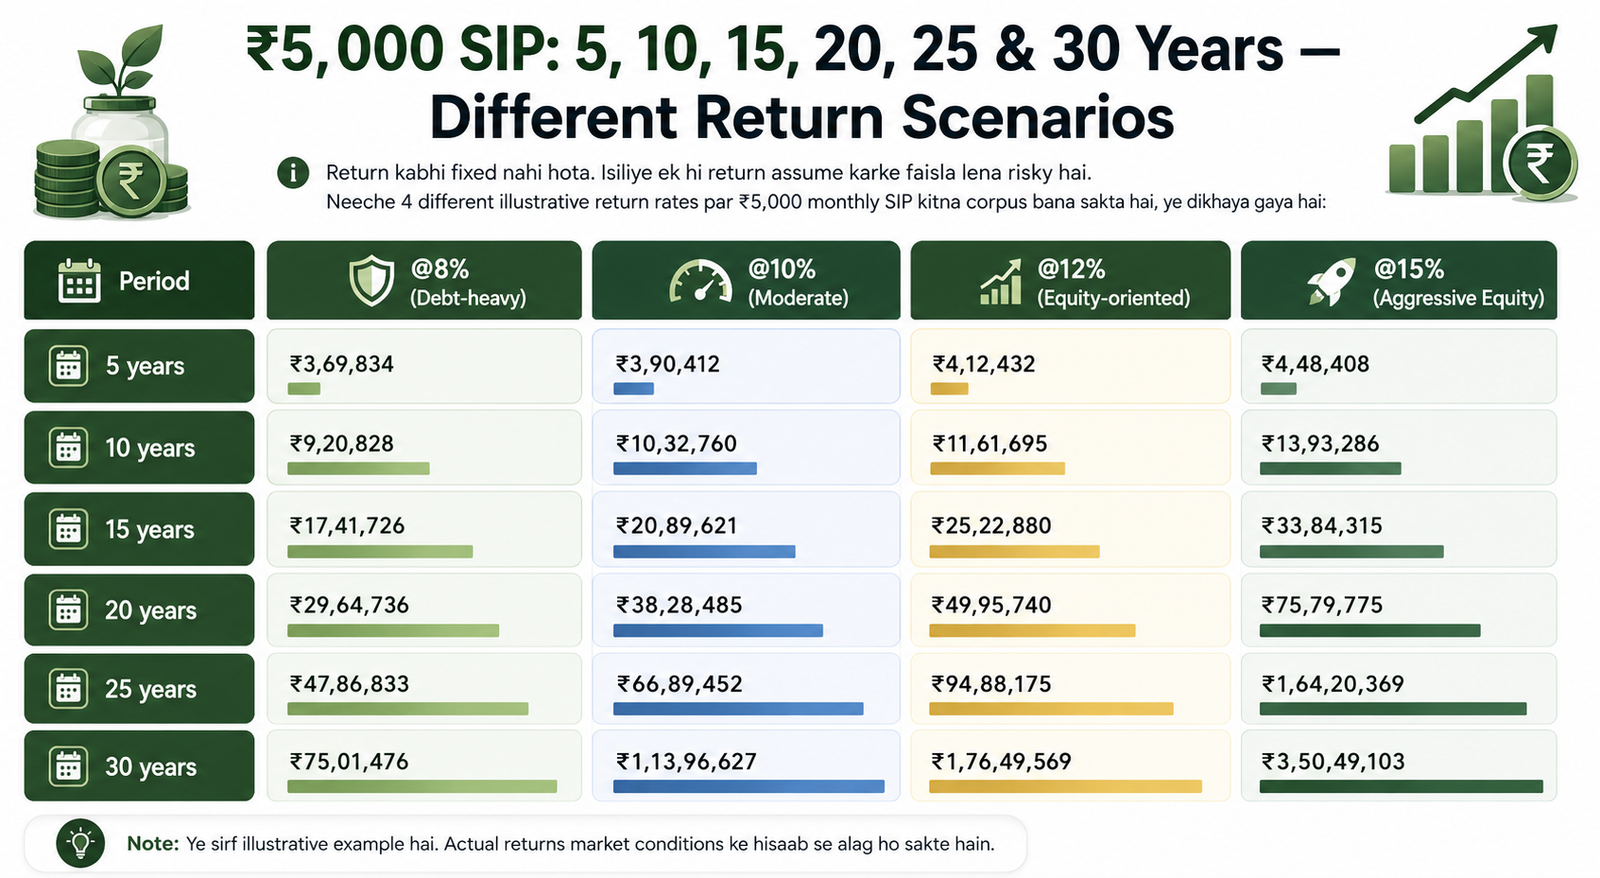1600x878 pixels.
Task: Select the 5 years period row
Action: tap(139, 366)
